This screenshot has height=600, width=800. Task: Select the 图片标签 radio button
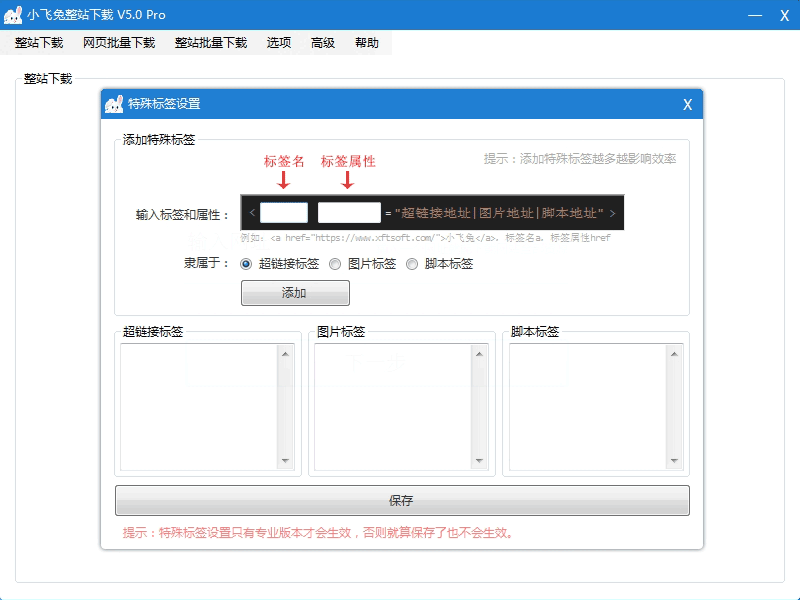(x=335, y=264)
